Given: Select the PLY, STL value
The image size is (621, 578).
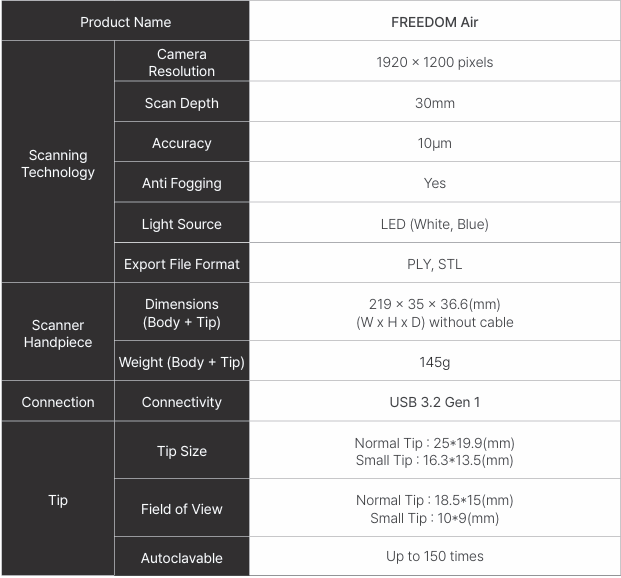Looking at the screenshot, I should (x=434, y=265).
